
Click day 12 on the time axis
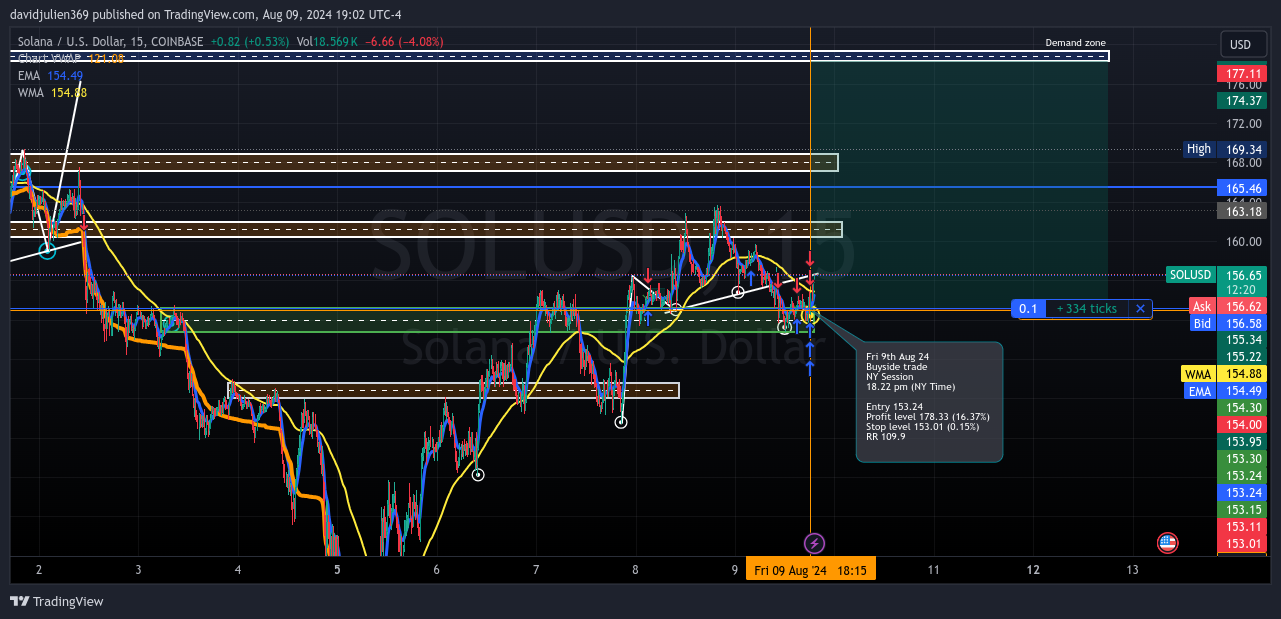[1033, 570]
